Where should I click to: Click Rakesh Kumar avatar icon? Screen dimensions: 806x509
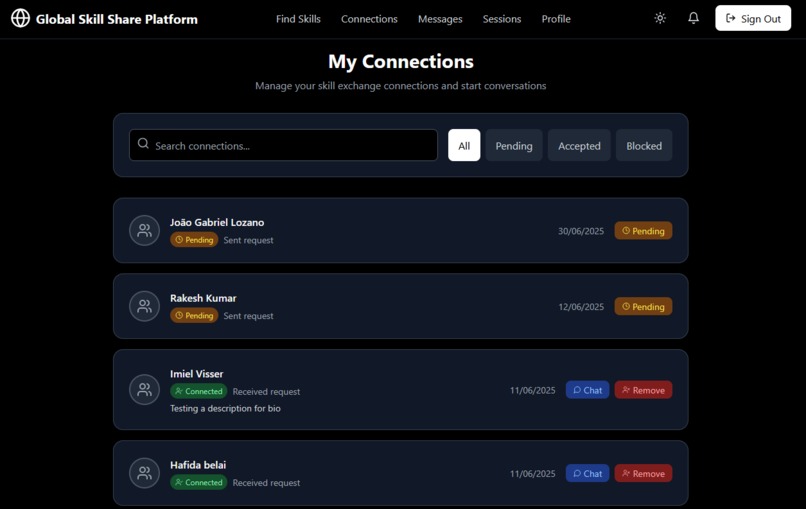pyautogui.click(x=144, y=306)
